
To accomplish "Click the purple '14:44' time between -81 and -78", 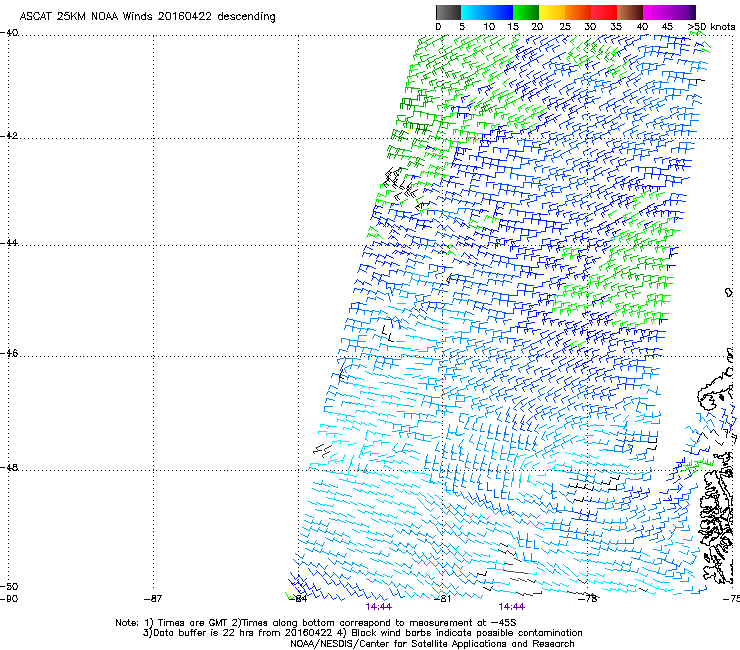I will 512,607.
